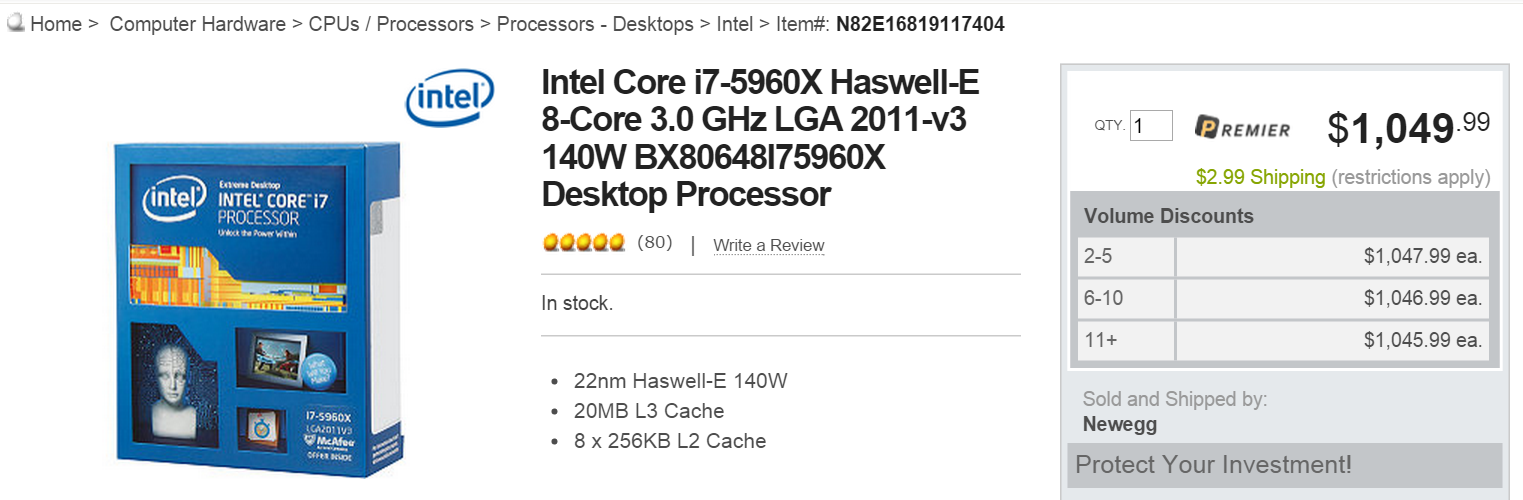Open Processors - Desktops breadcrumb
Screen dimensions: 1523x500
[x=595, y=24]
